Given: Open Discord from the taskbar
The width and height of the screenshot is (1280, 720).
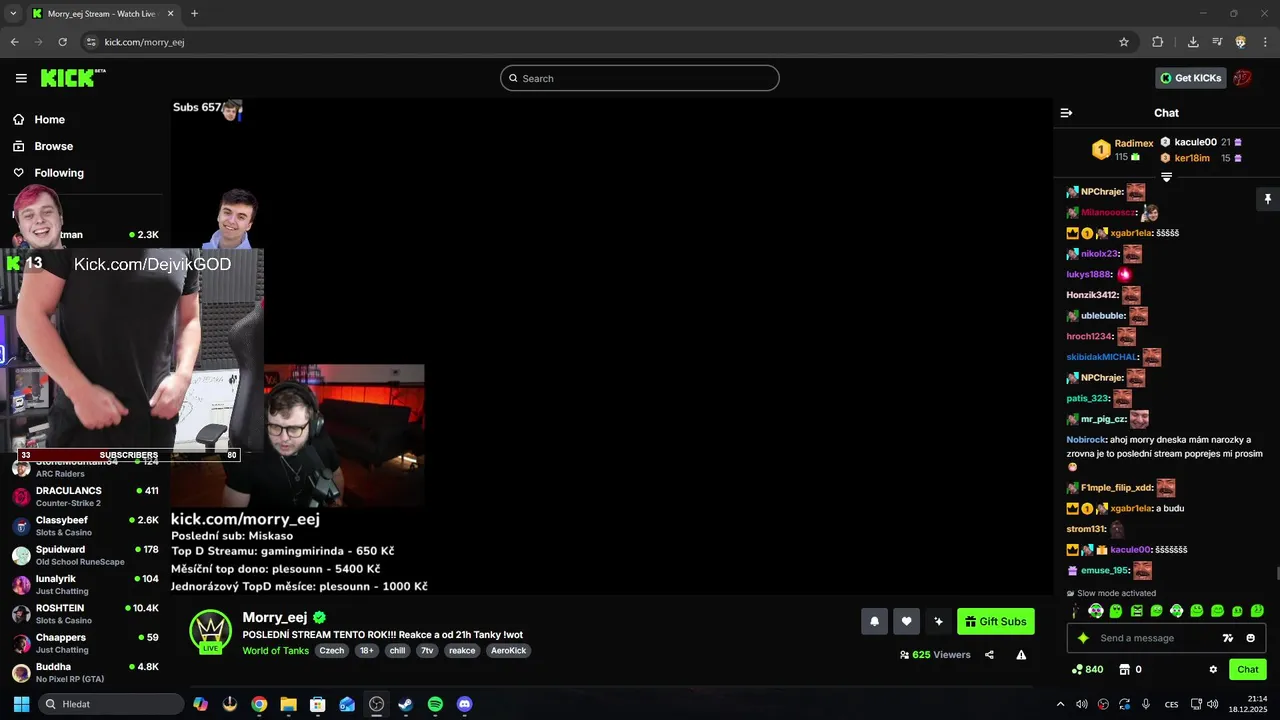Looking at the screenshot, I should click(464, 704).
